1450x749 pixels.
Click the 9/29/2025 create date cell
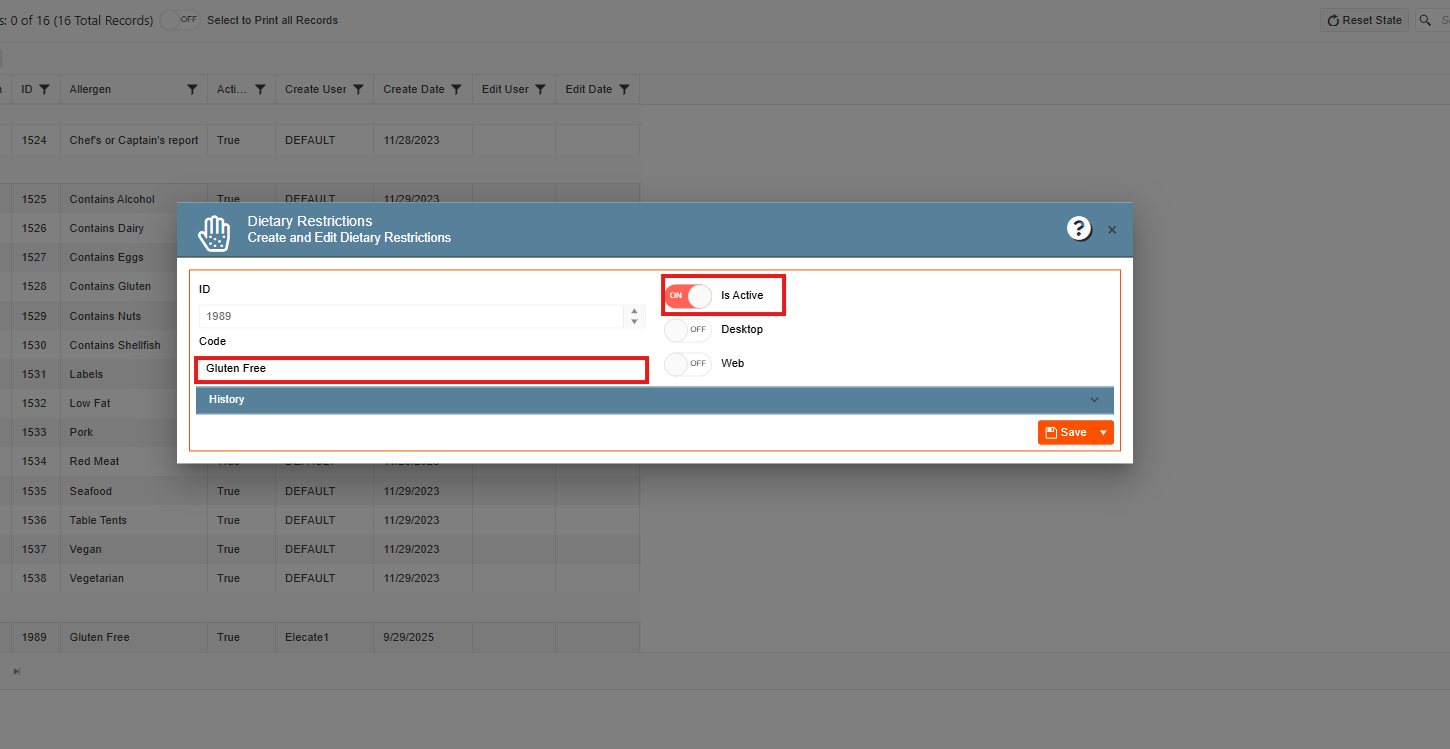pos(423,637)
